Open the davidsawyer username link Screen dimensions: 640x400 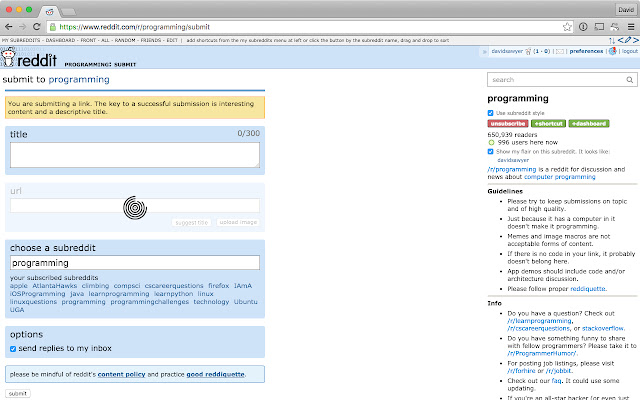507,51
